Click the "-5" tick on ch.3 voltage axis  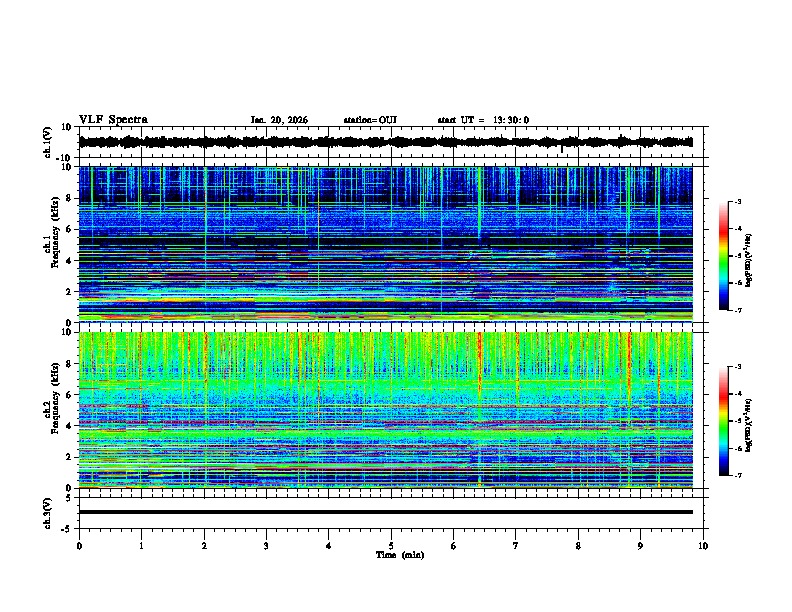click(x=67, y=529)
